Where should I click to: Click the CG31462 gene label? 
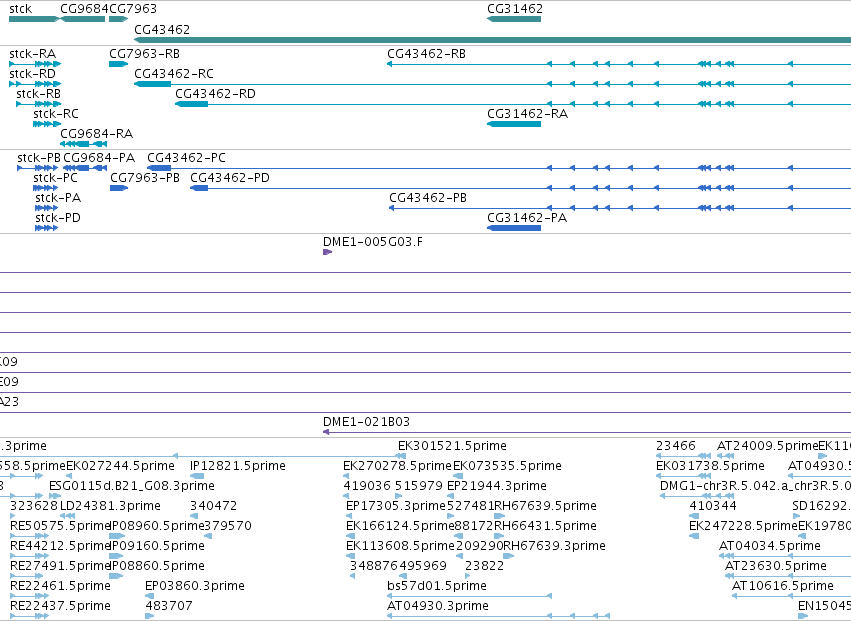pyautogui.click(x=515, y=9)
